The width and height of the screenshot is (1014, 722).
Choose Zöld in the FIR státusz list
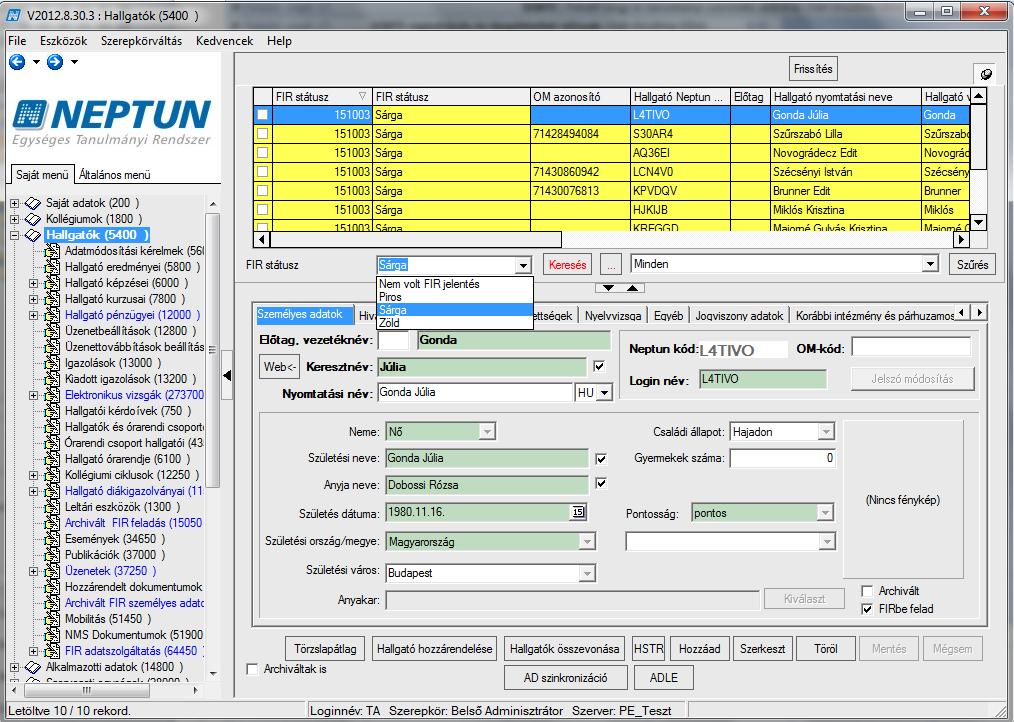click(x=455, y=323)
